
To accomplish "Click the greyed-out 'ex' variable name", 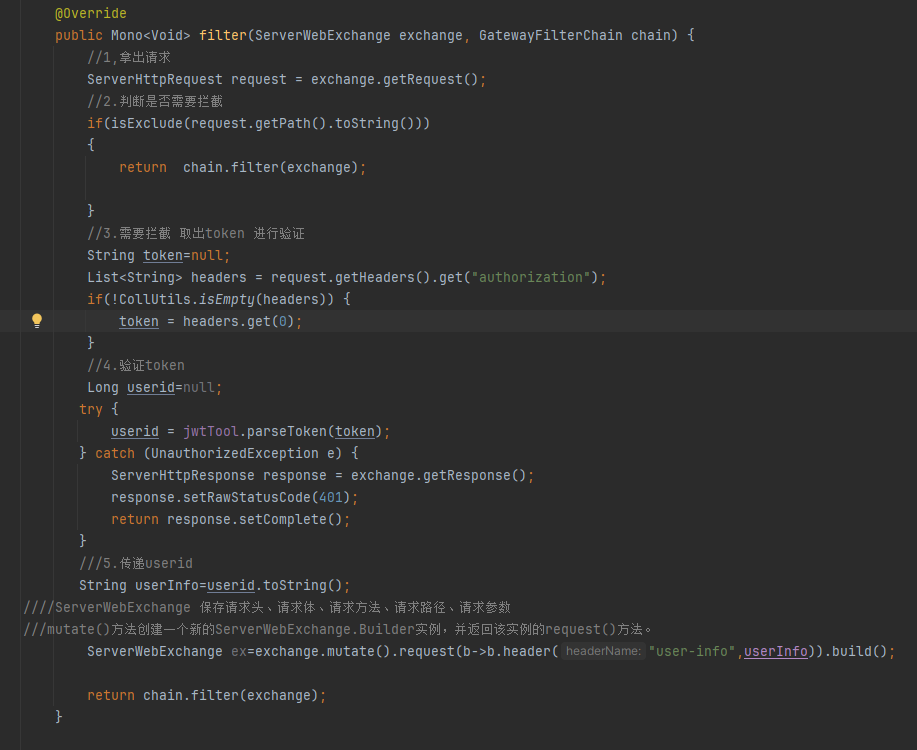I will [239, 652].
